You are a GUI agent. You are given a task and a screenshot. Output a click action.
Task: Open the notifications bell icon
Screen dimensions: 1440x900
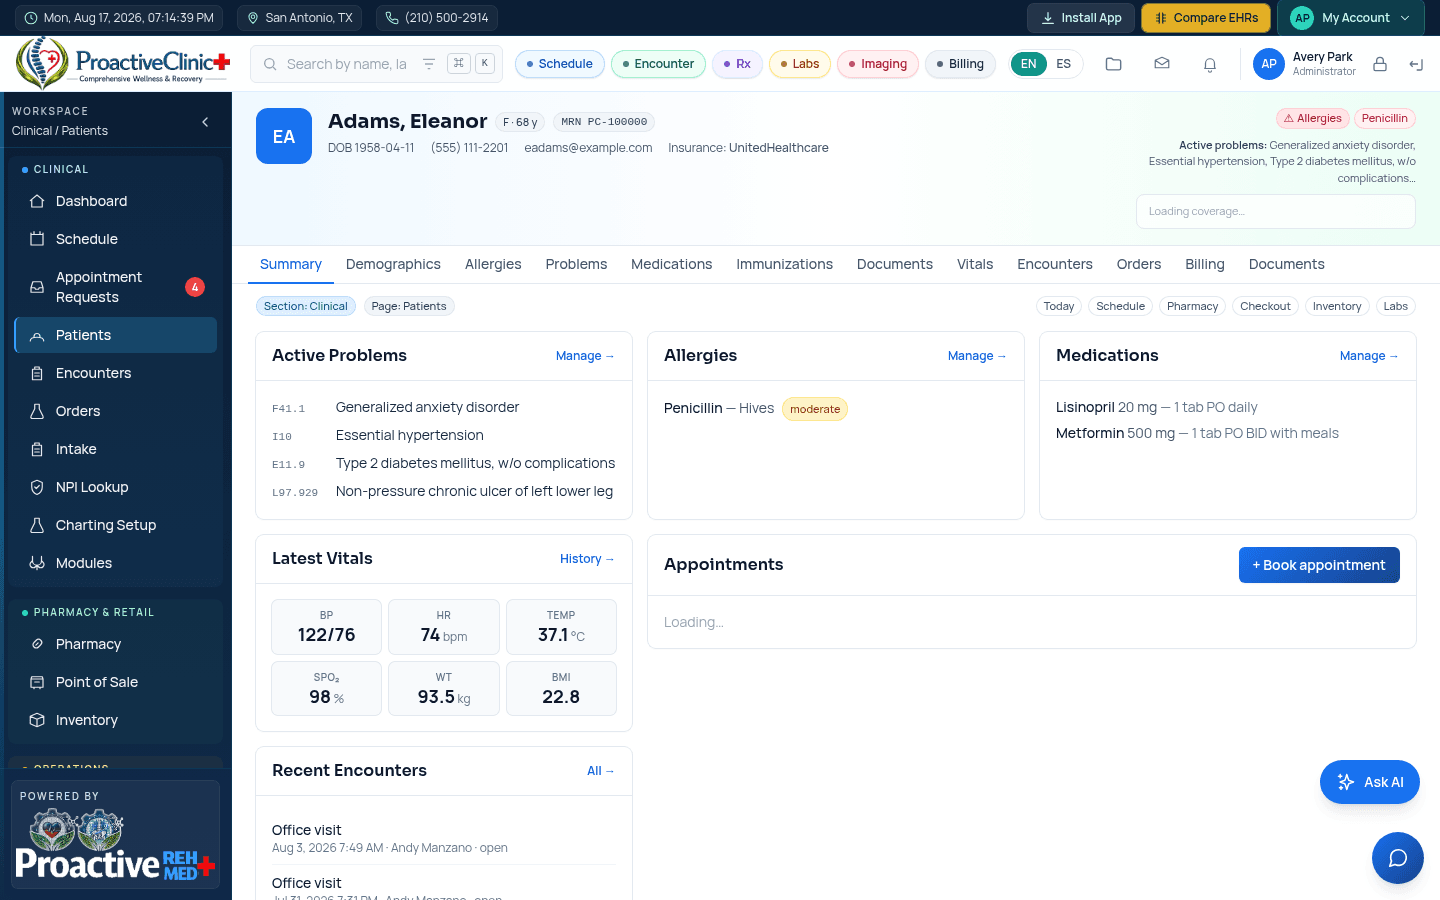click(1209, 64)
